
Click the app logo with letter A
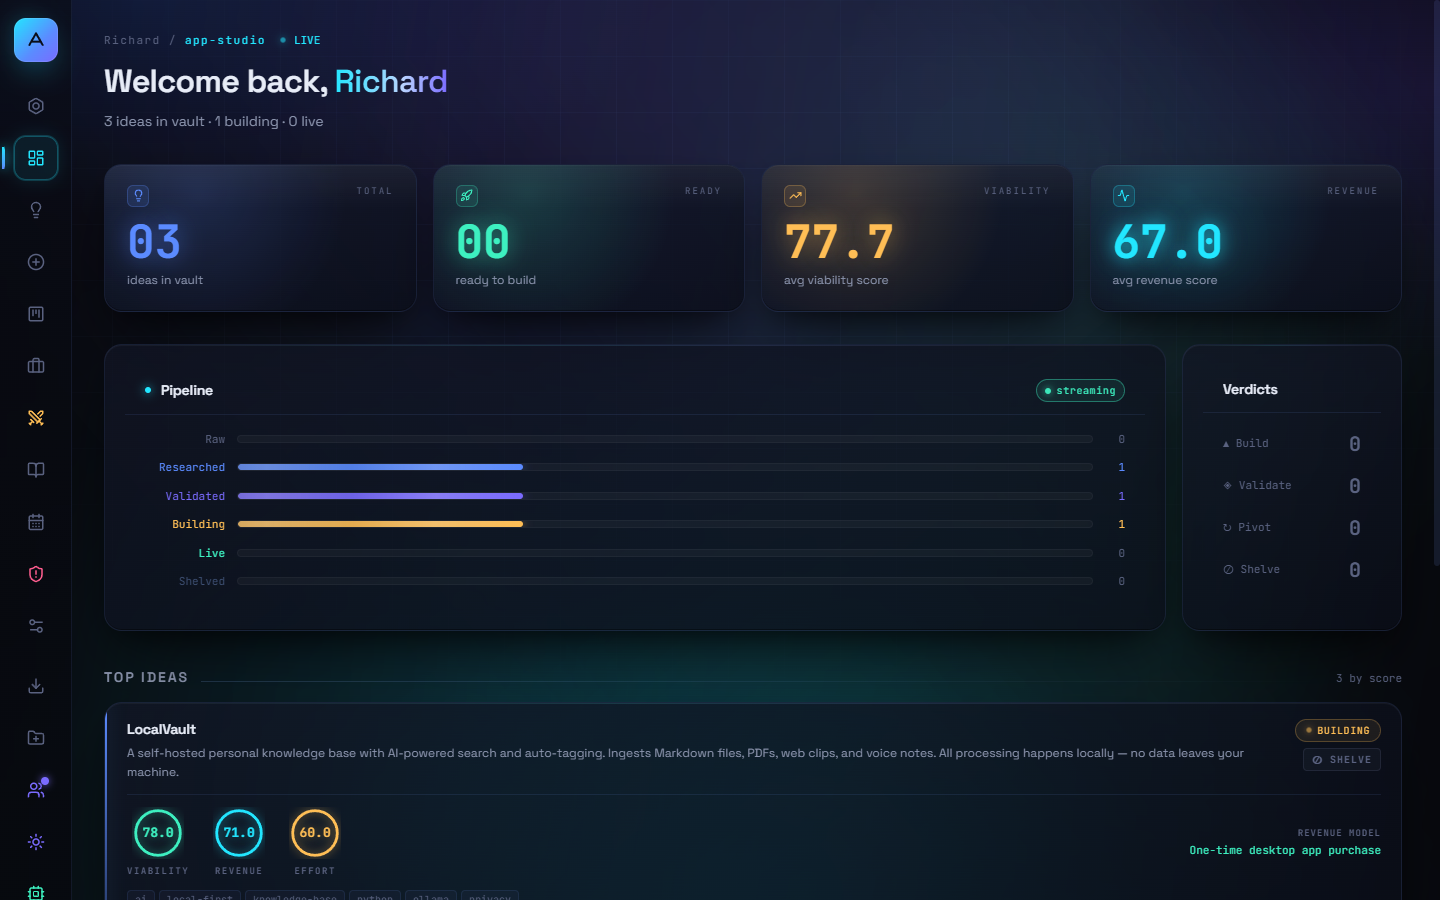[x=36, y=40]
